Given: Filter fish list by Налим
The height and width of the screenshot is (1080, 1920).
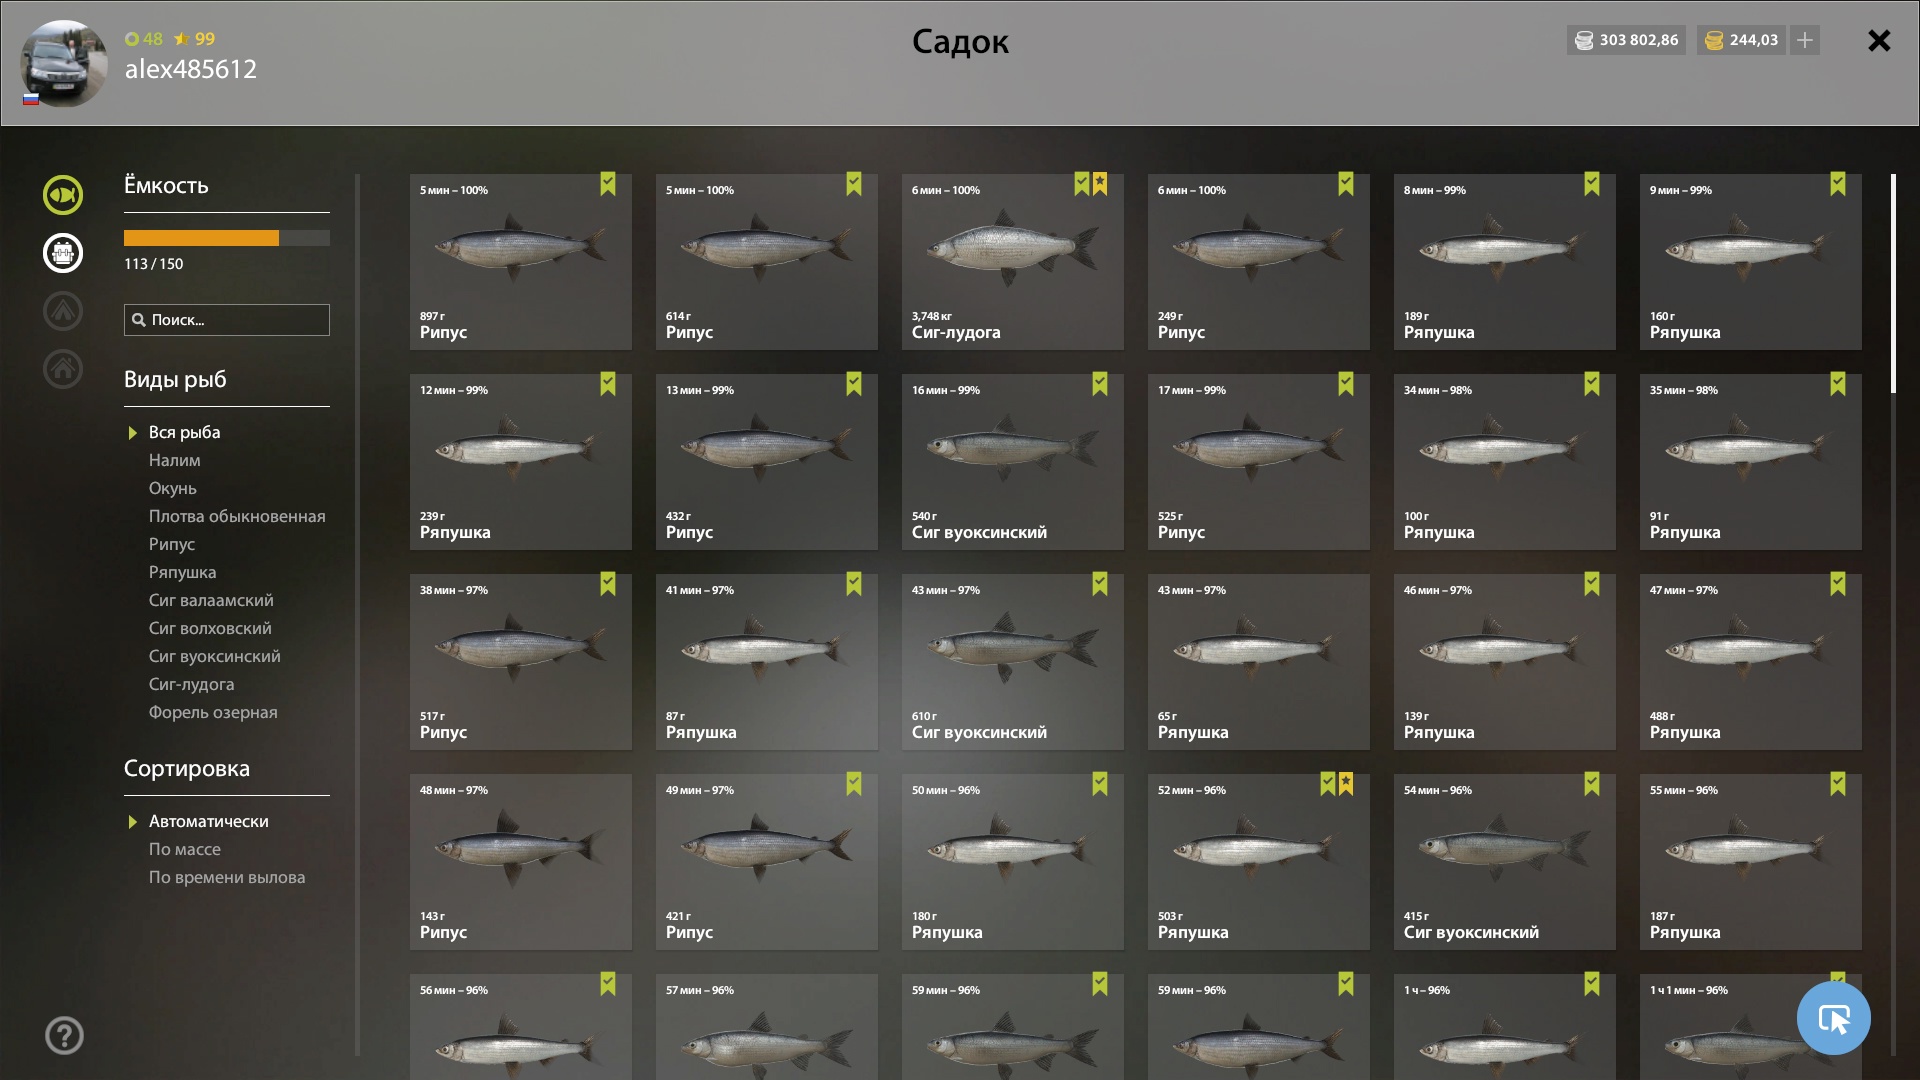Looking at the screenshot, I should [x=175, y=460].
